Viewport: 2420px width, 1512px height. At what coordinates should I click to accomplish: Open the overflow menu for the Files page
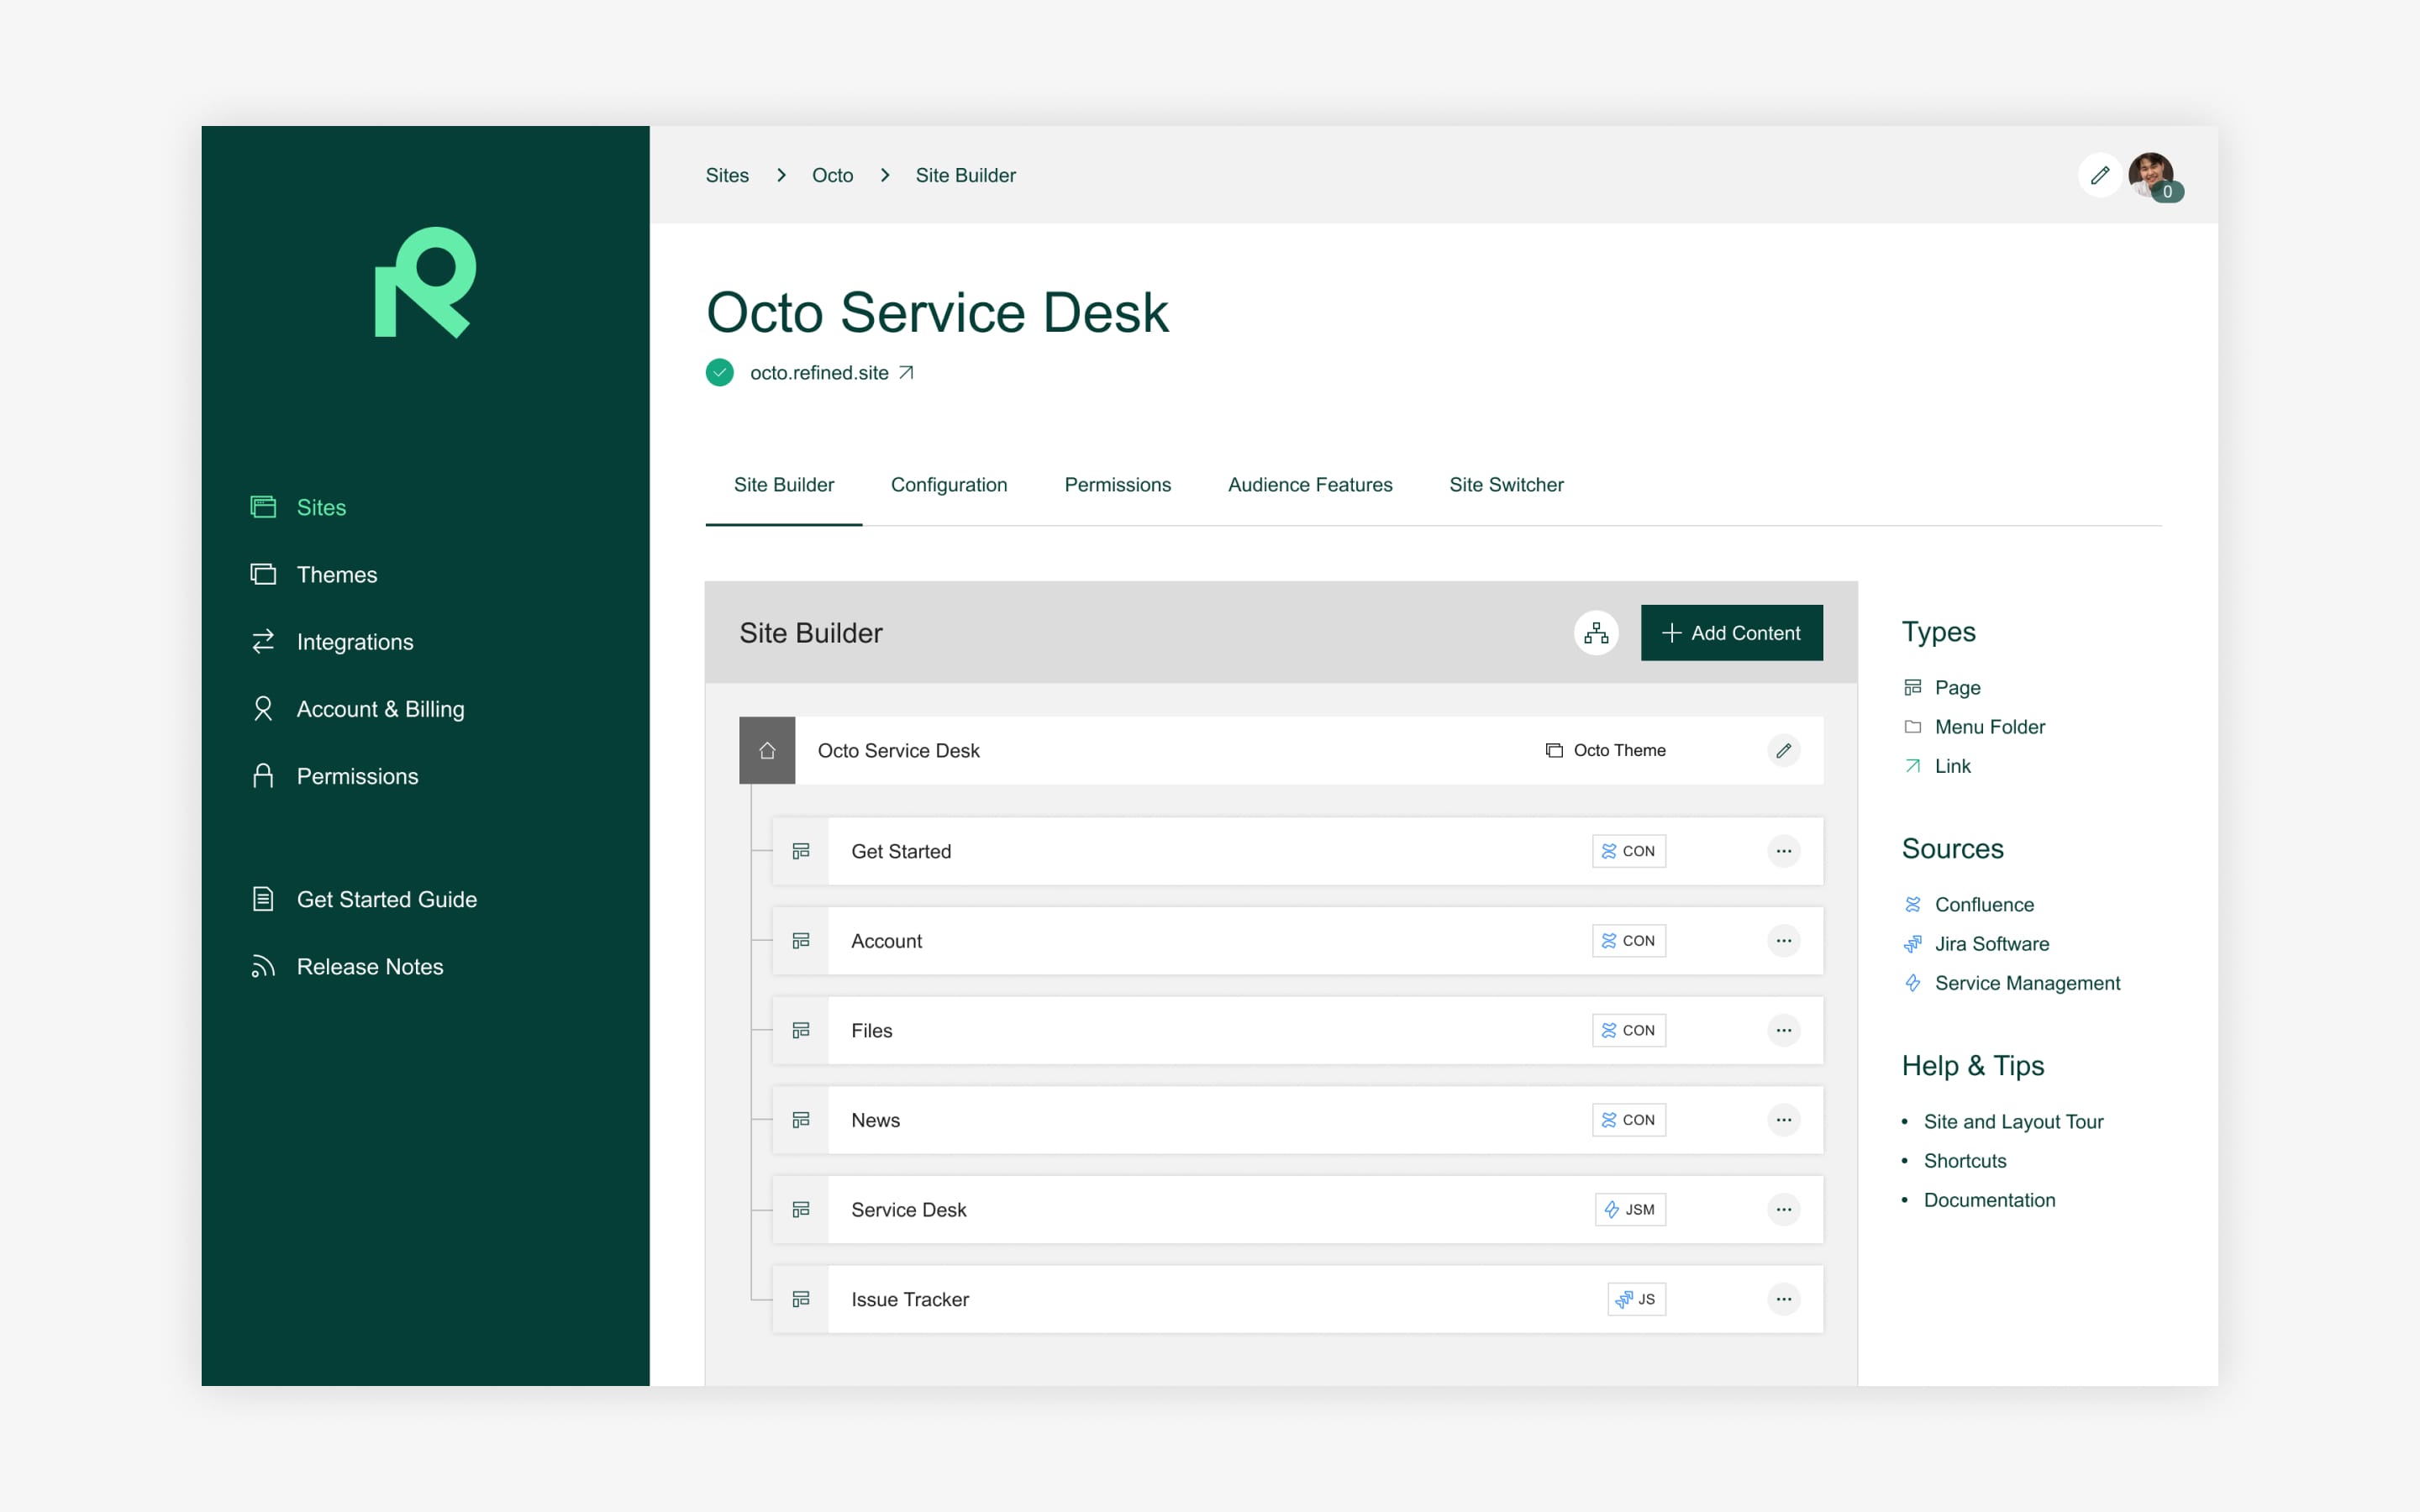pos(1785,1030)
